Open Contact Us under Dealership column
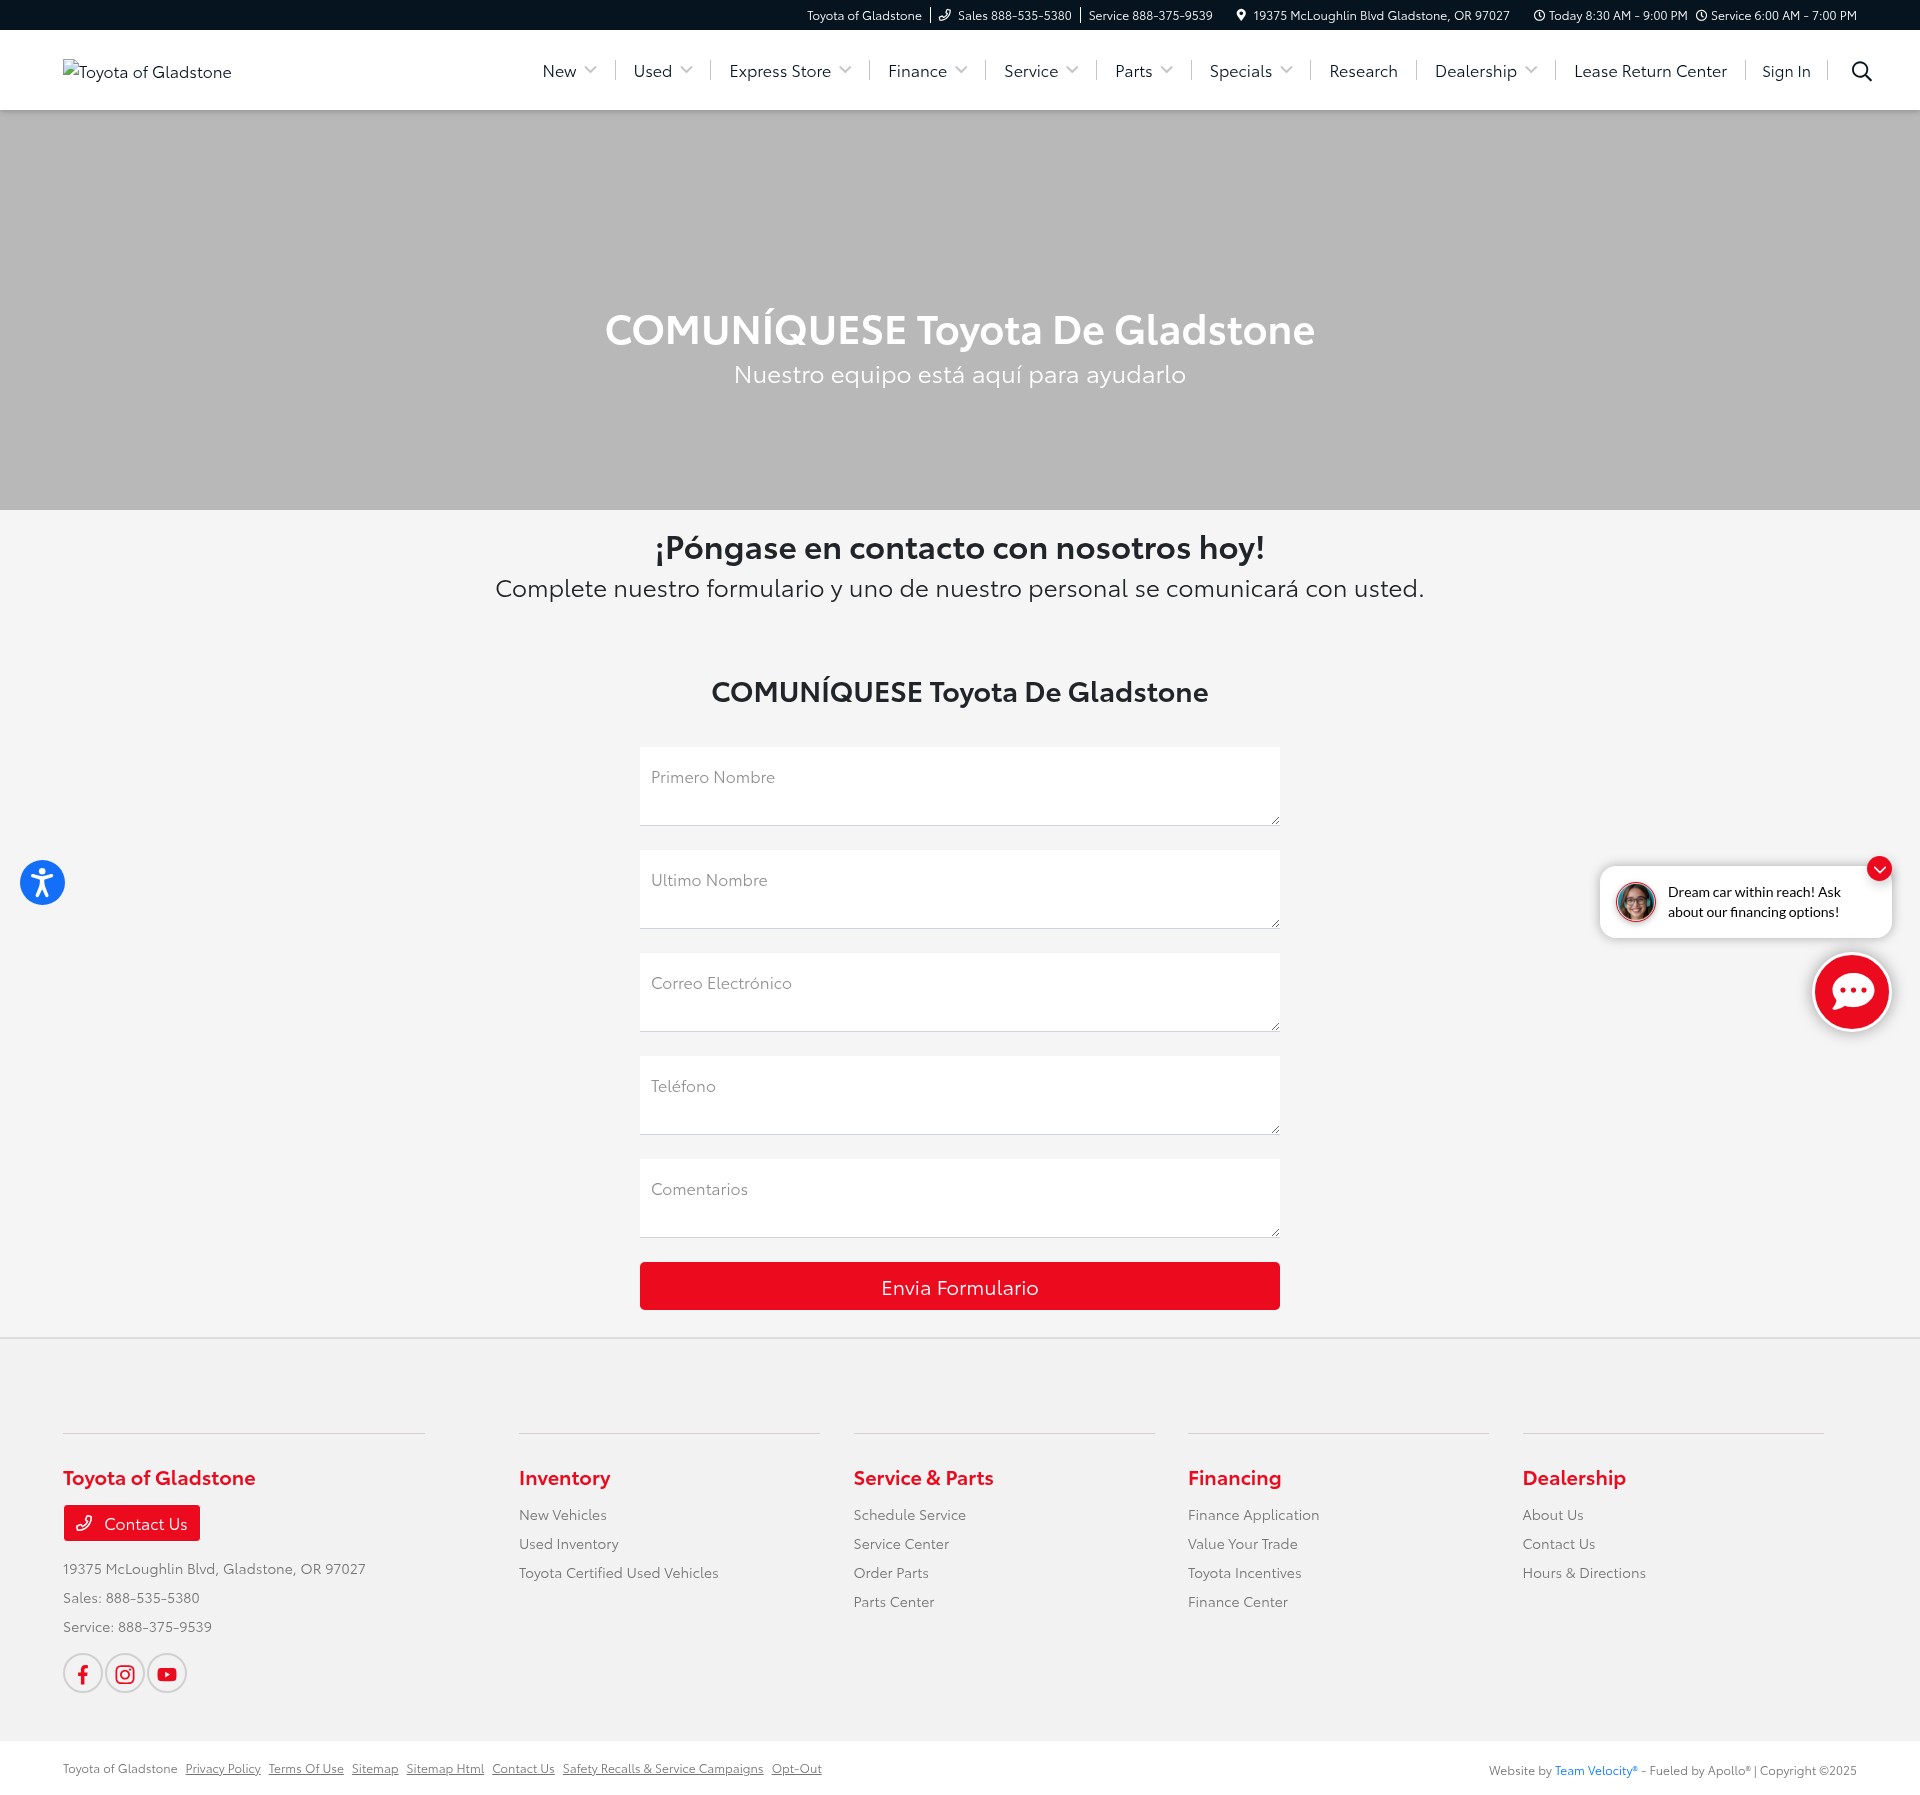 coord(1558,1544)
